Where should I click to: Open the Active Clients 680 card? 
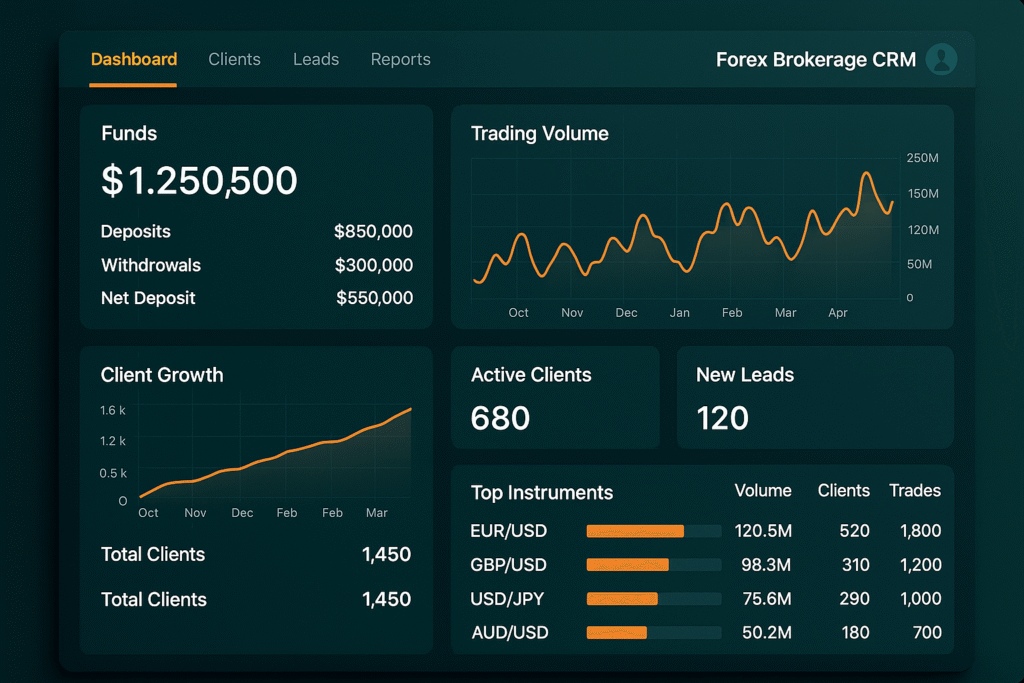click(555, 397)
